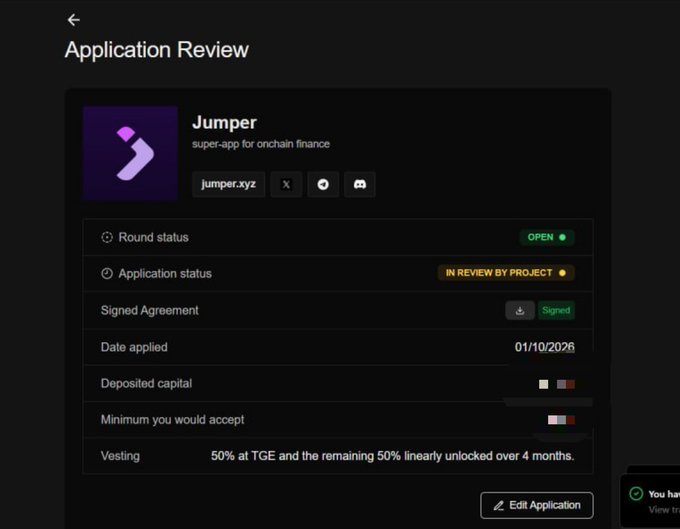This screenshot has width=680, height=529.
Task: Click the Vesting schedule description text
Action: (x=392, y=456)
